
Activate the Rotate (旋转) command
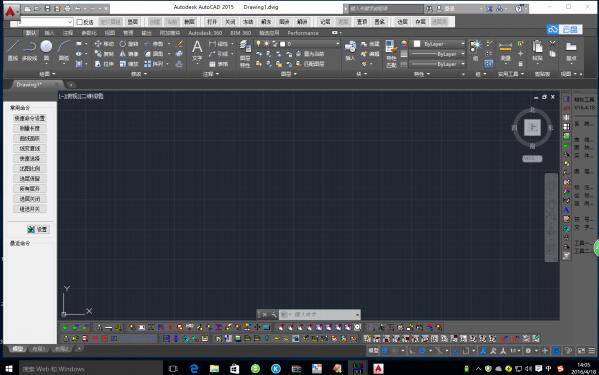pos(129,44)
